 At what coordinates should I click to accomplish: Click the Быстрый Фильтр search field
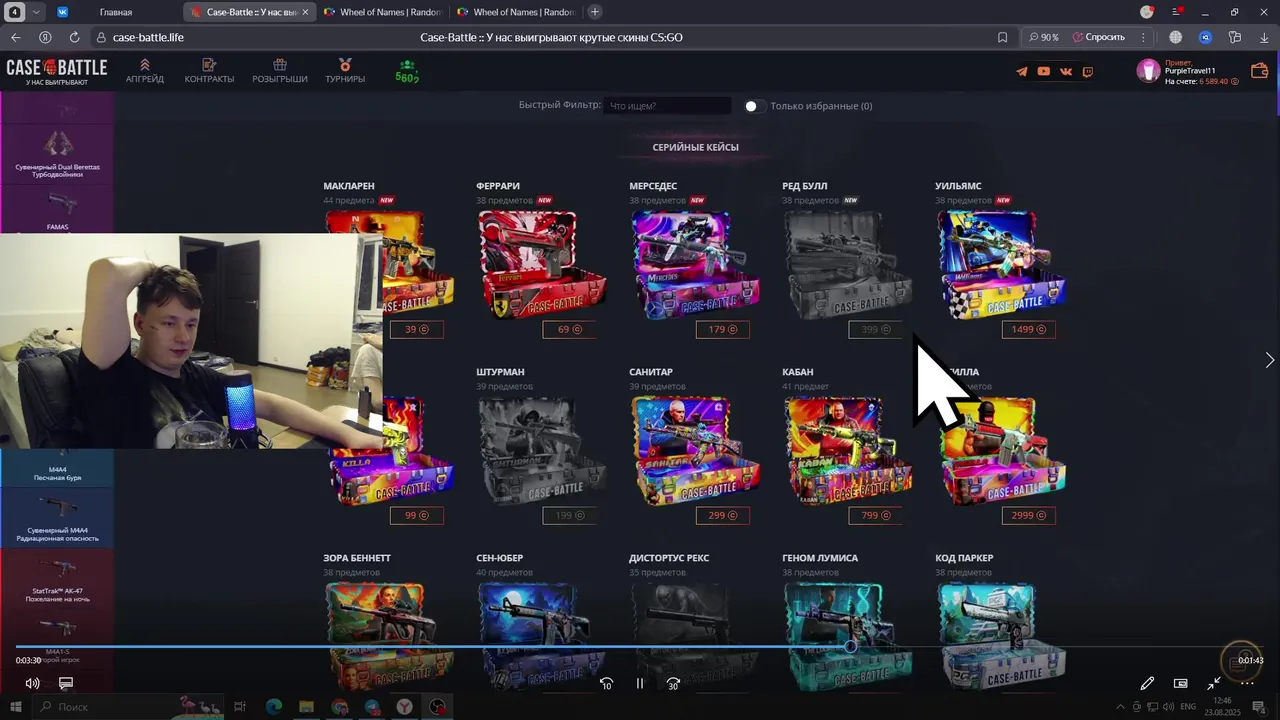667,106
